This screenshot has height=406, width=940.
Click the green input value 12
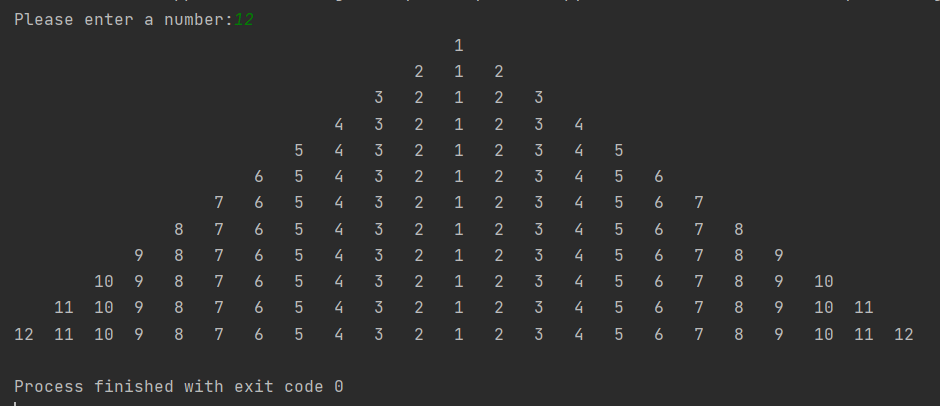pyautogui.click(x=244, y=20)
